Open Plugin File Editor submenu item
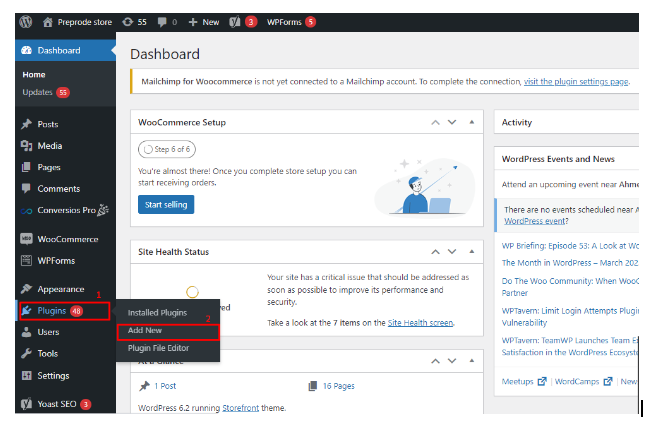Image resolution: width=668 pixels, height=424 pixels. pyautogui.click(x=158, y=348)
